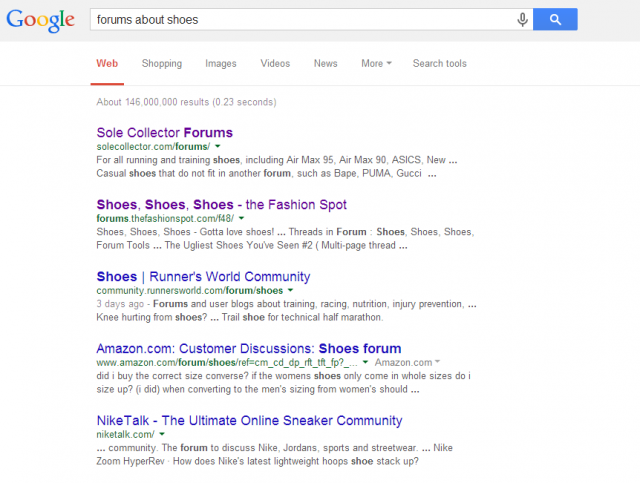This screenshot has height=483, width=640.
Task: Open Shoes | Runner's World Community result
Action: (x=203, y=276)
